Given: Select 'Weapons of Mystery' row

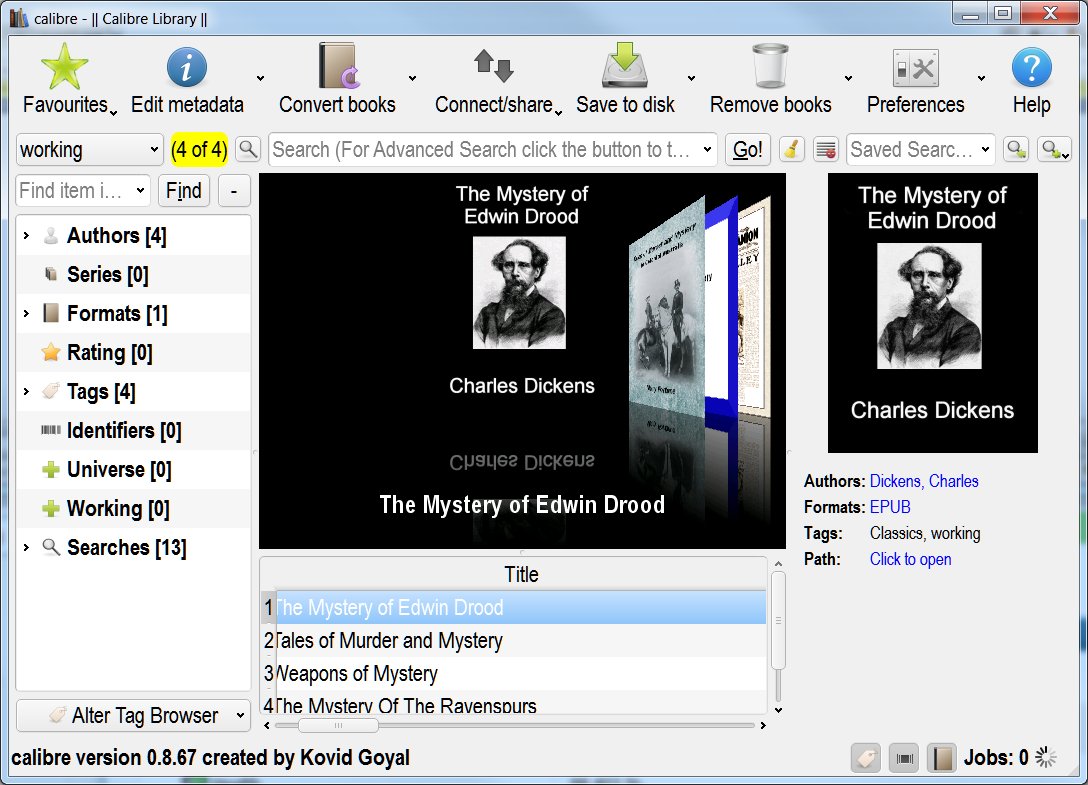Looking at the screenshot, I should [521, 673].
